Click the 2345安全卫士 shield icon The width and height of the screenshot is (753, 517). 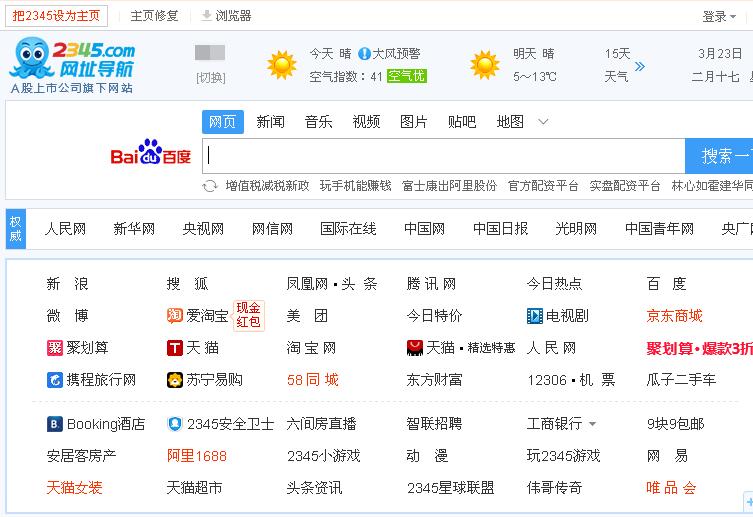[x=175, y=424]
